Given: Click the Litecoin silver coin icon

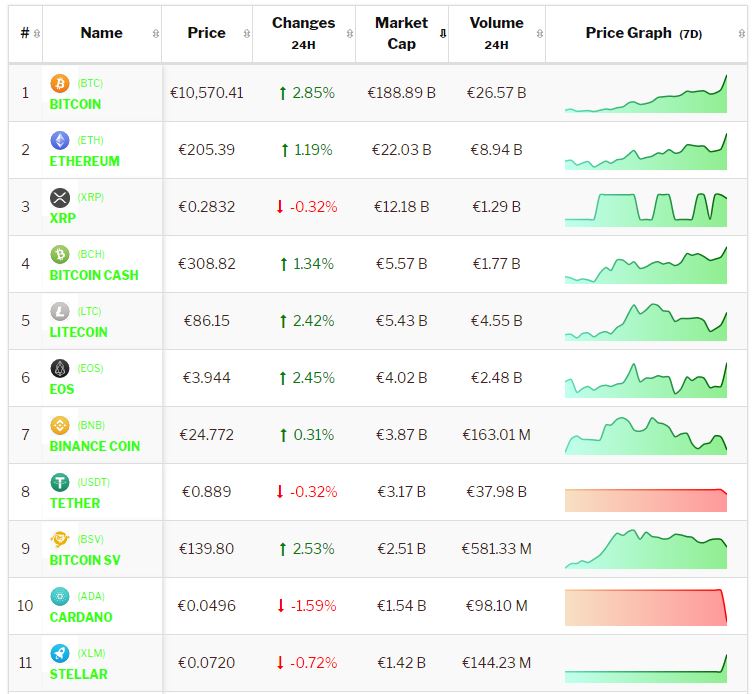Looking at the screenshot, I should point(60,311).
